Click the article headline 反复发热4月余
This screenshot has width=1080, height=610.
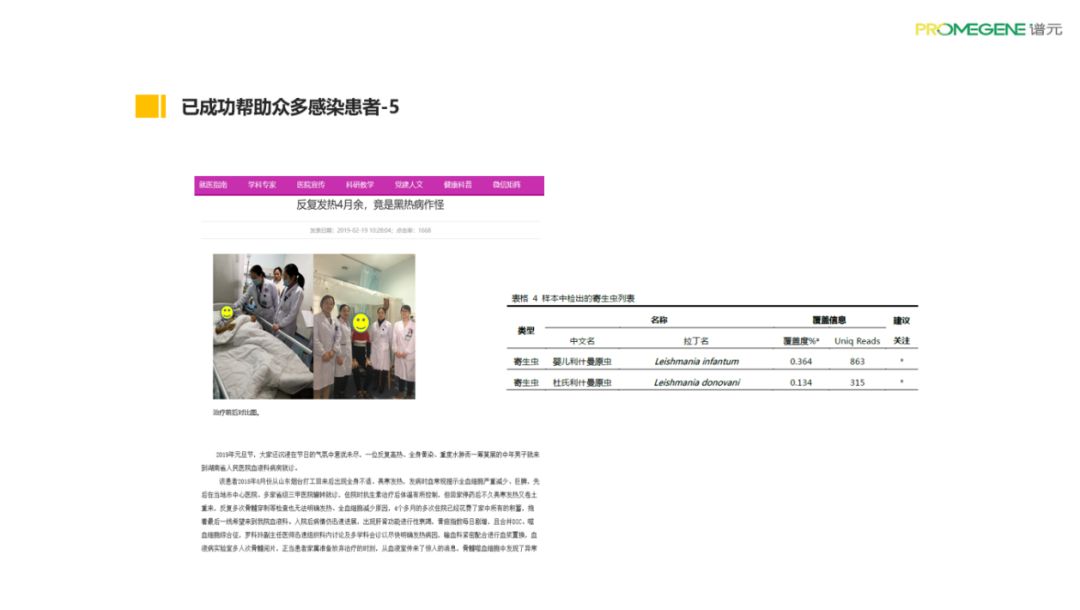tap(369, 205)
